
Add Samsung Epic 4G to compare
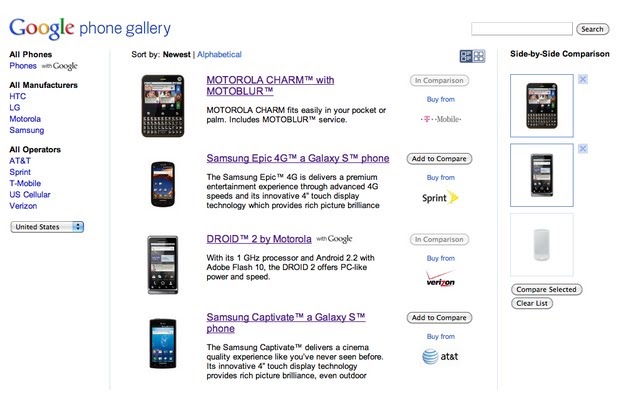click(439, 159)
